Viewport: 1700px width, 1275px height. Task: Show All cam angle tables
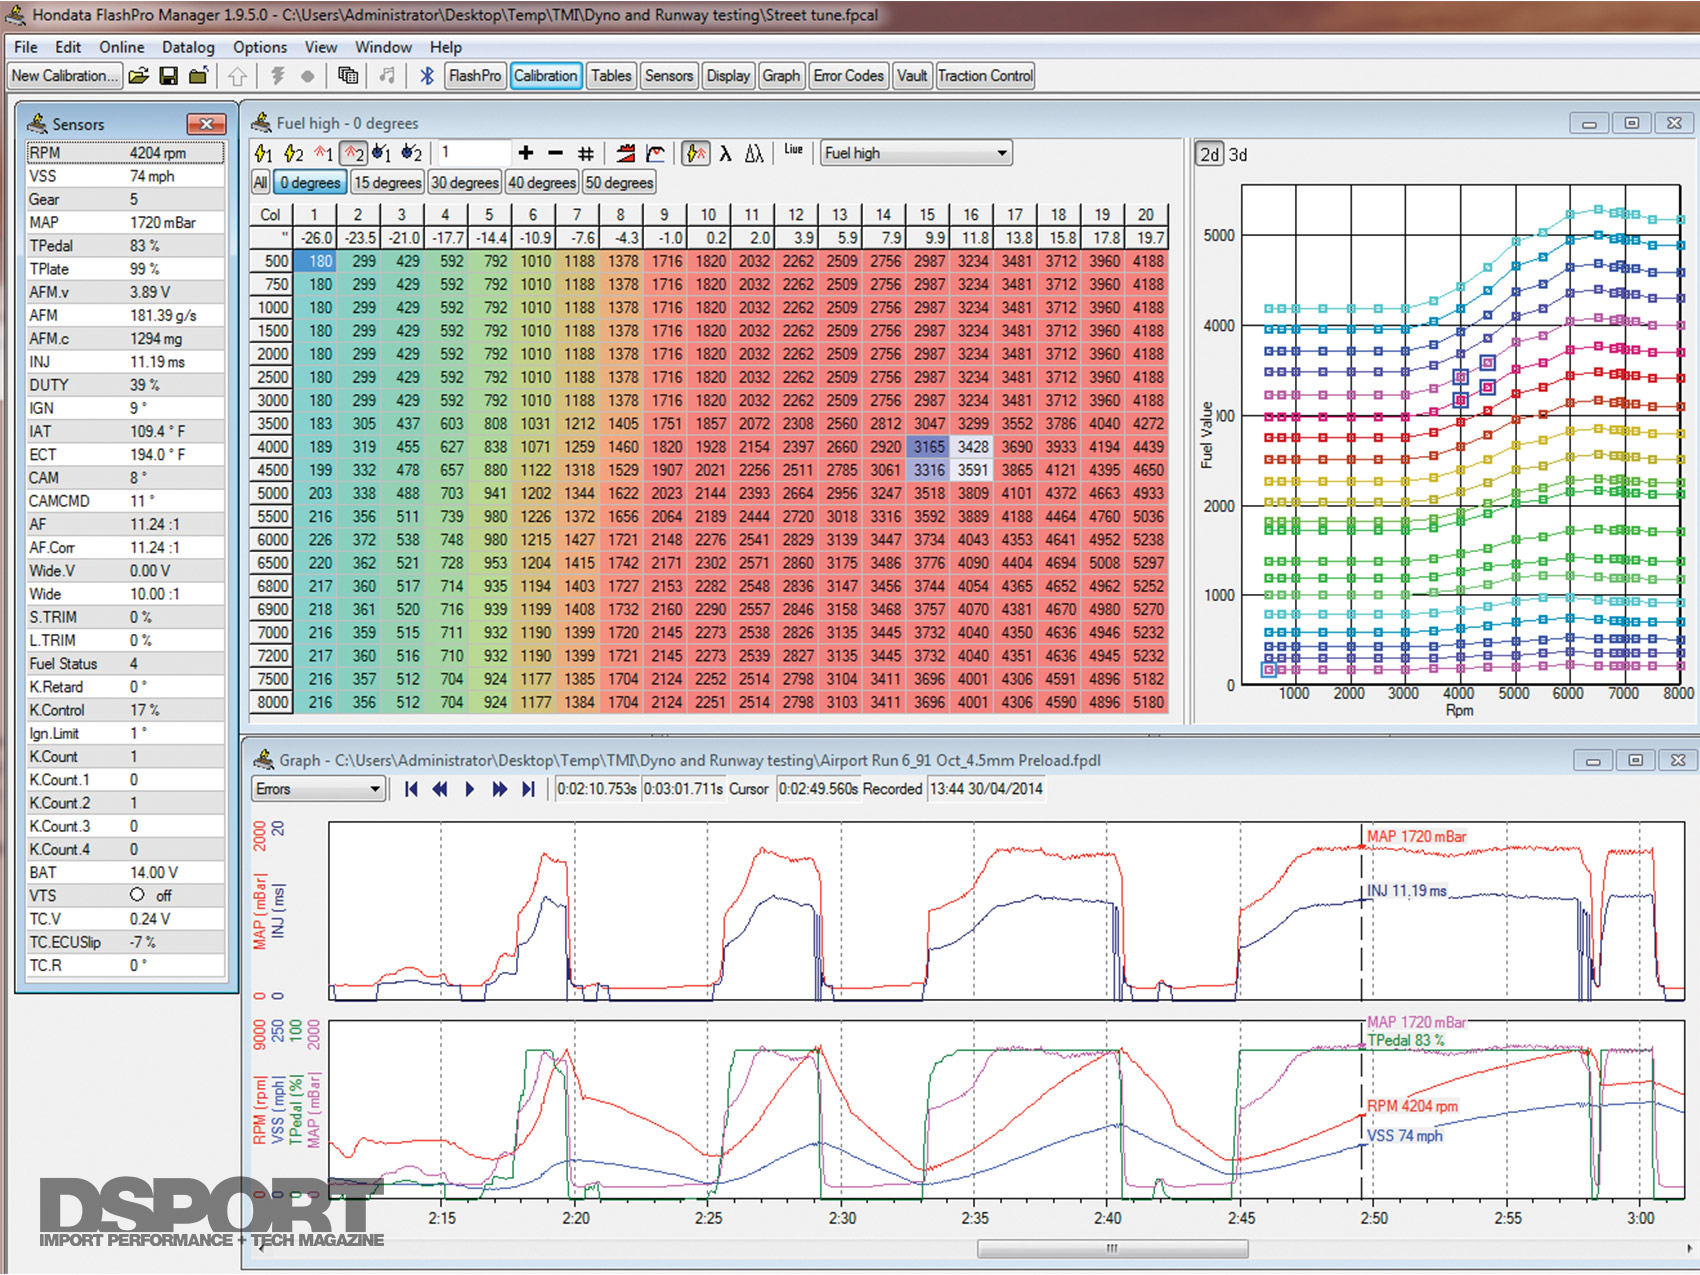click(261, 183)
